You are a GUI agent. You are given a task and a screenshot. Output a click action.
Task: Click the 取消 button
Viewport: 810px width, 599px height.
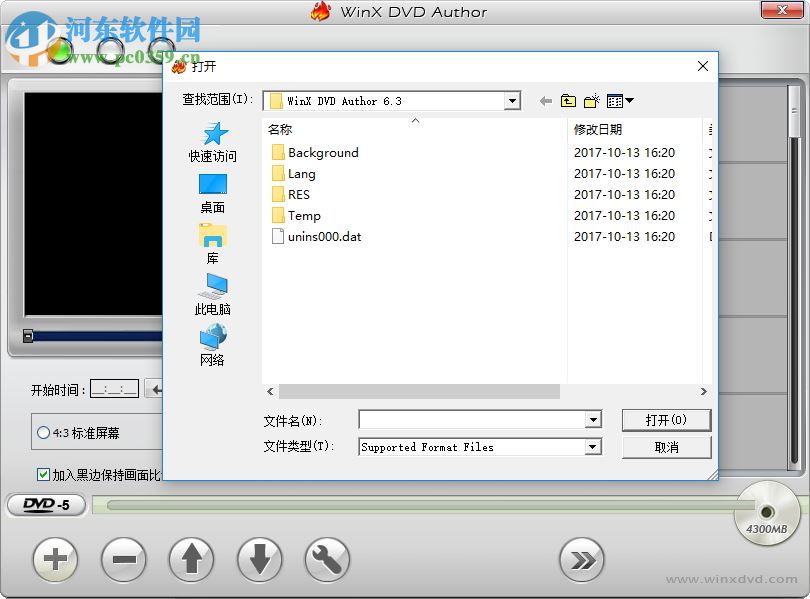(666, 447)
